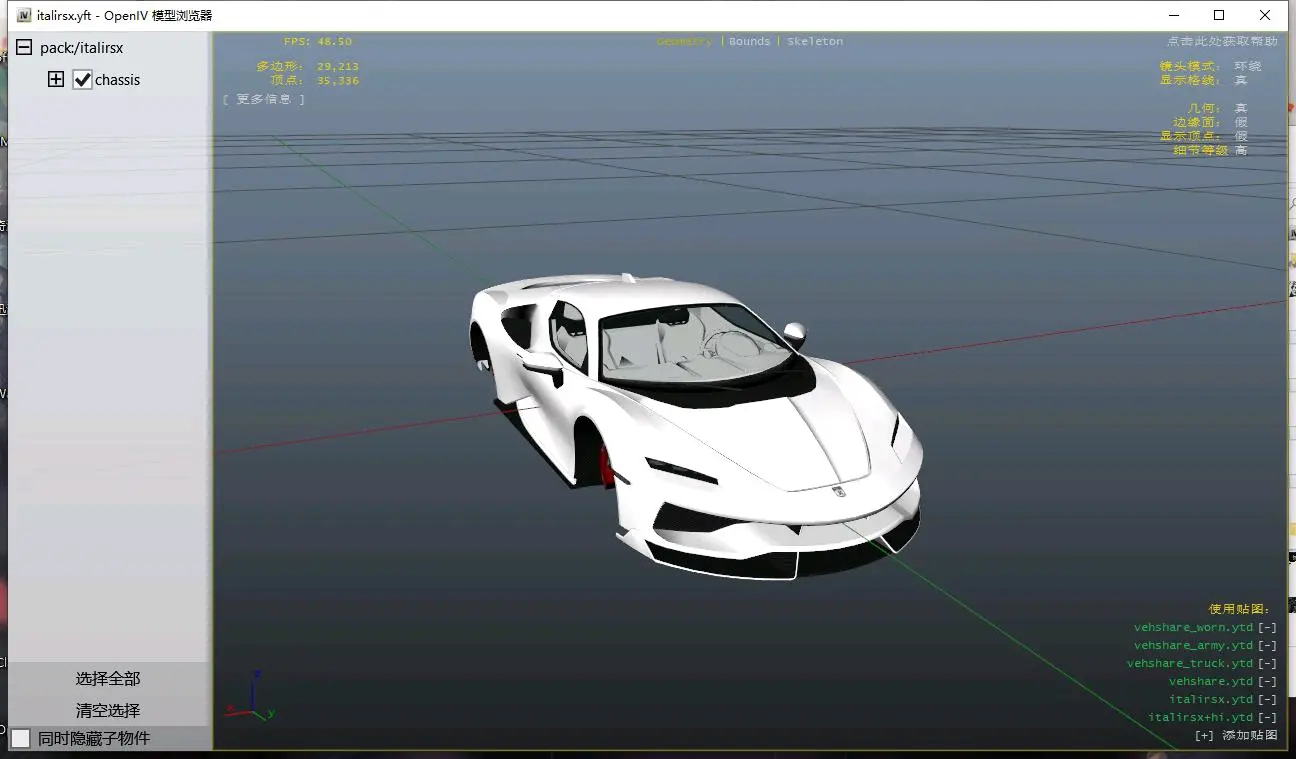Expand the chassis tree node
This screenshot has width=1296, height=759.
tap(56, 80)
